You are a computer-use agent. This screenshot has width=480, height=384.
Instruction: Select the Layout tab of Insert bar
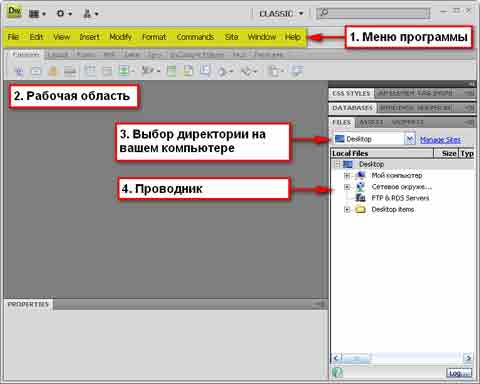click(58, 54)
